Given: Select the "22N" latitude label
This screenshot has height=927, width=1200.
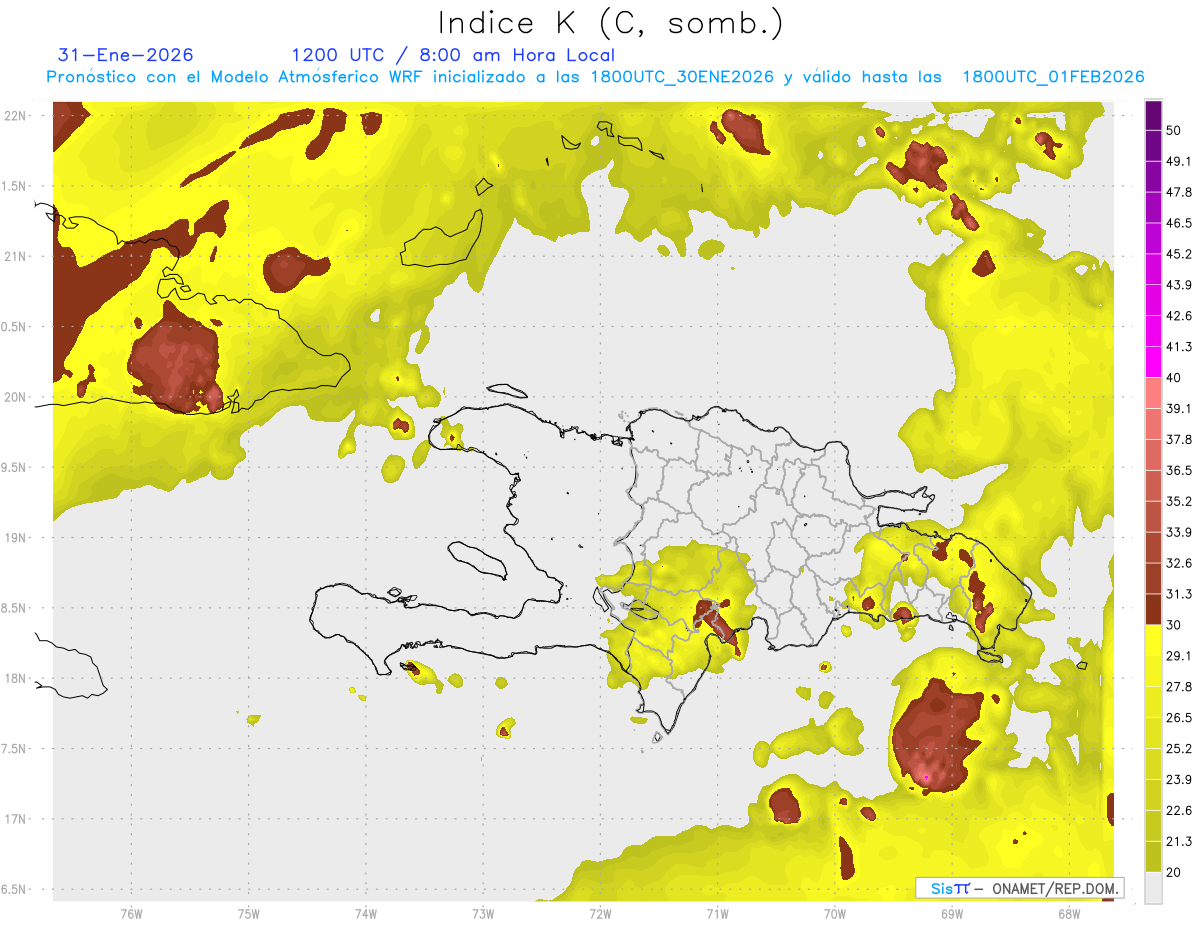Looking at the screenshot, I should [15, 116].
